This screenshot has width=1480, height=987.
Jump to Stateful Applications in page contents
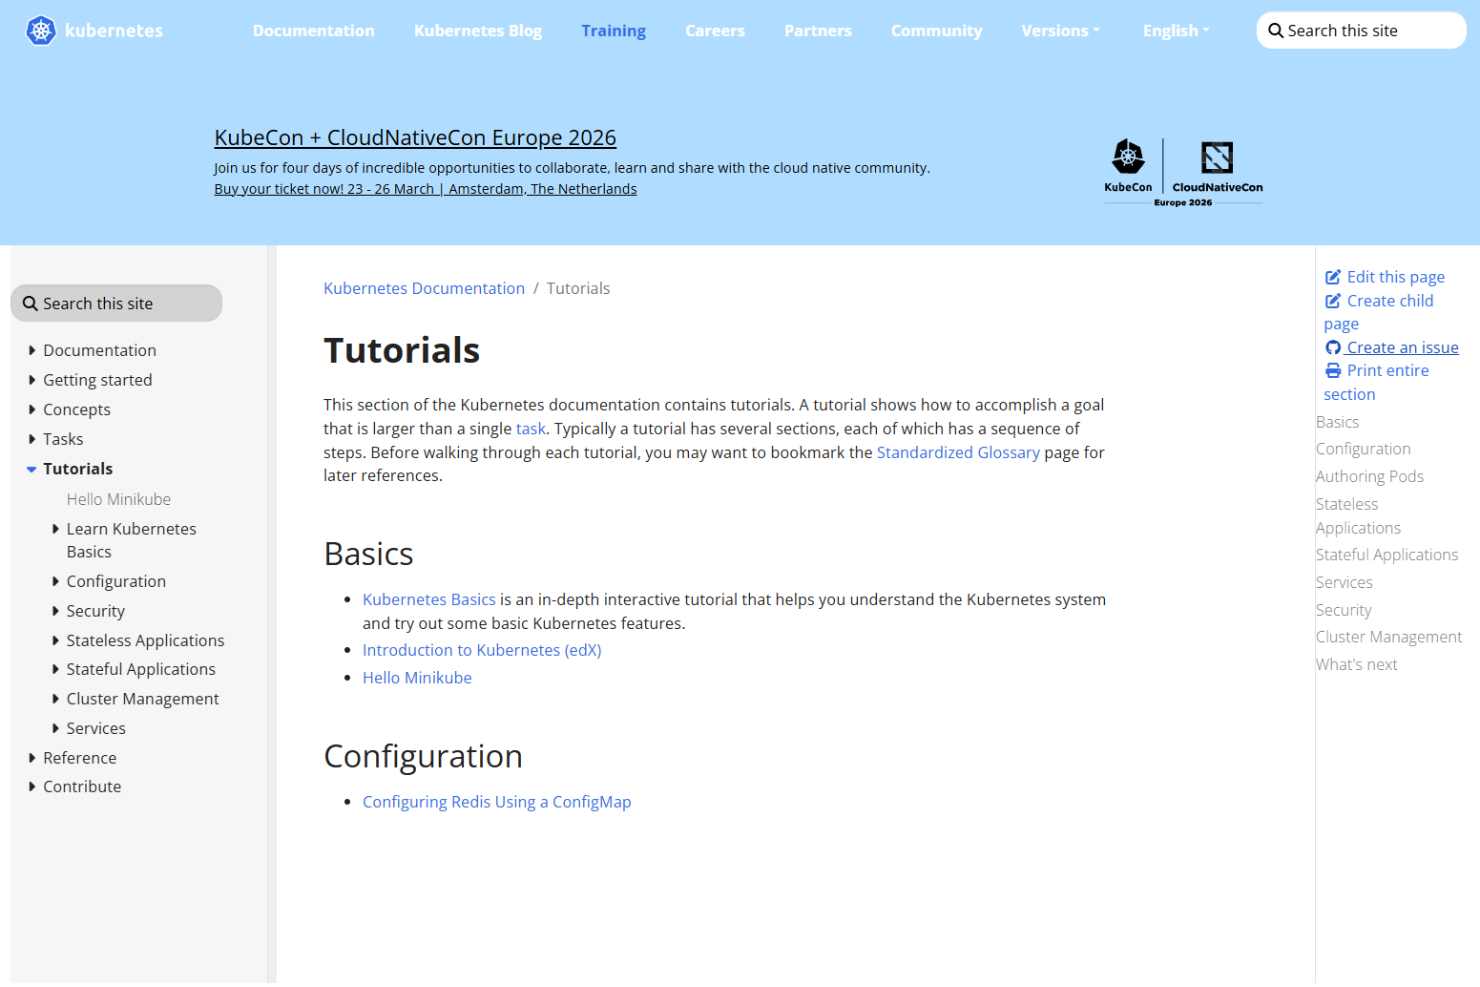1386,555
